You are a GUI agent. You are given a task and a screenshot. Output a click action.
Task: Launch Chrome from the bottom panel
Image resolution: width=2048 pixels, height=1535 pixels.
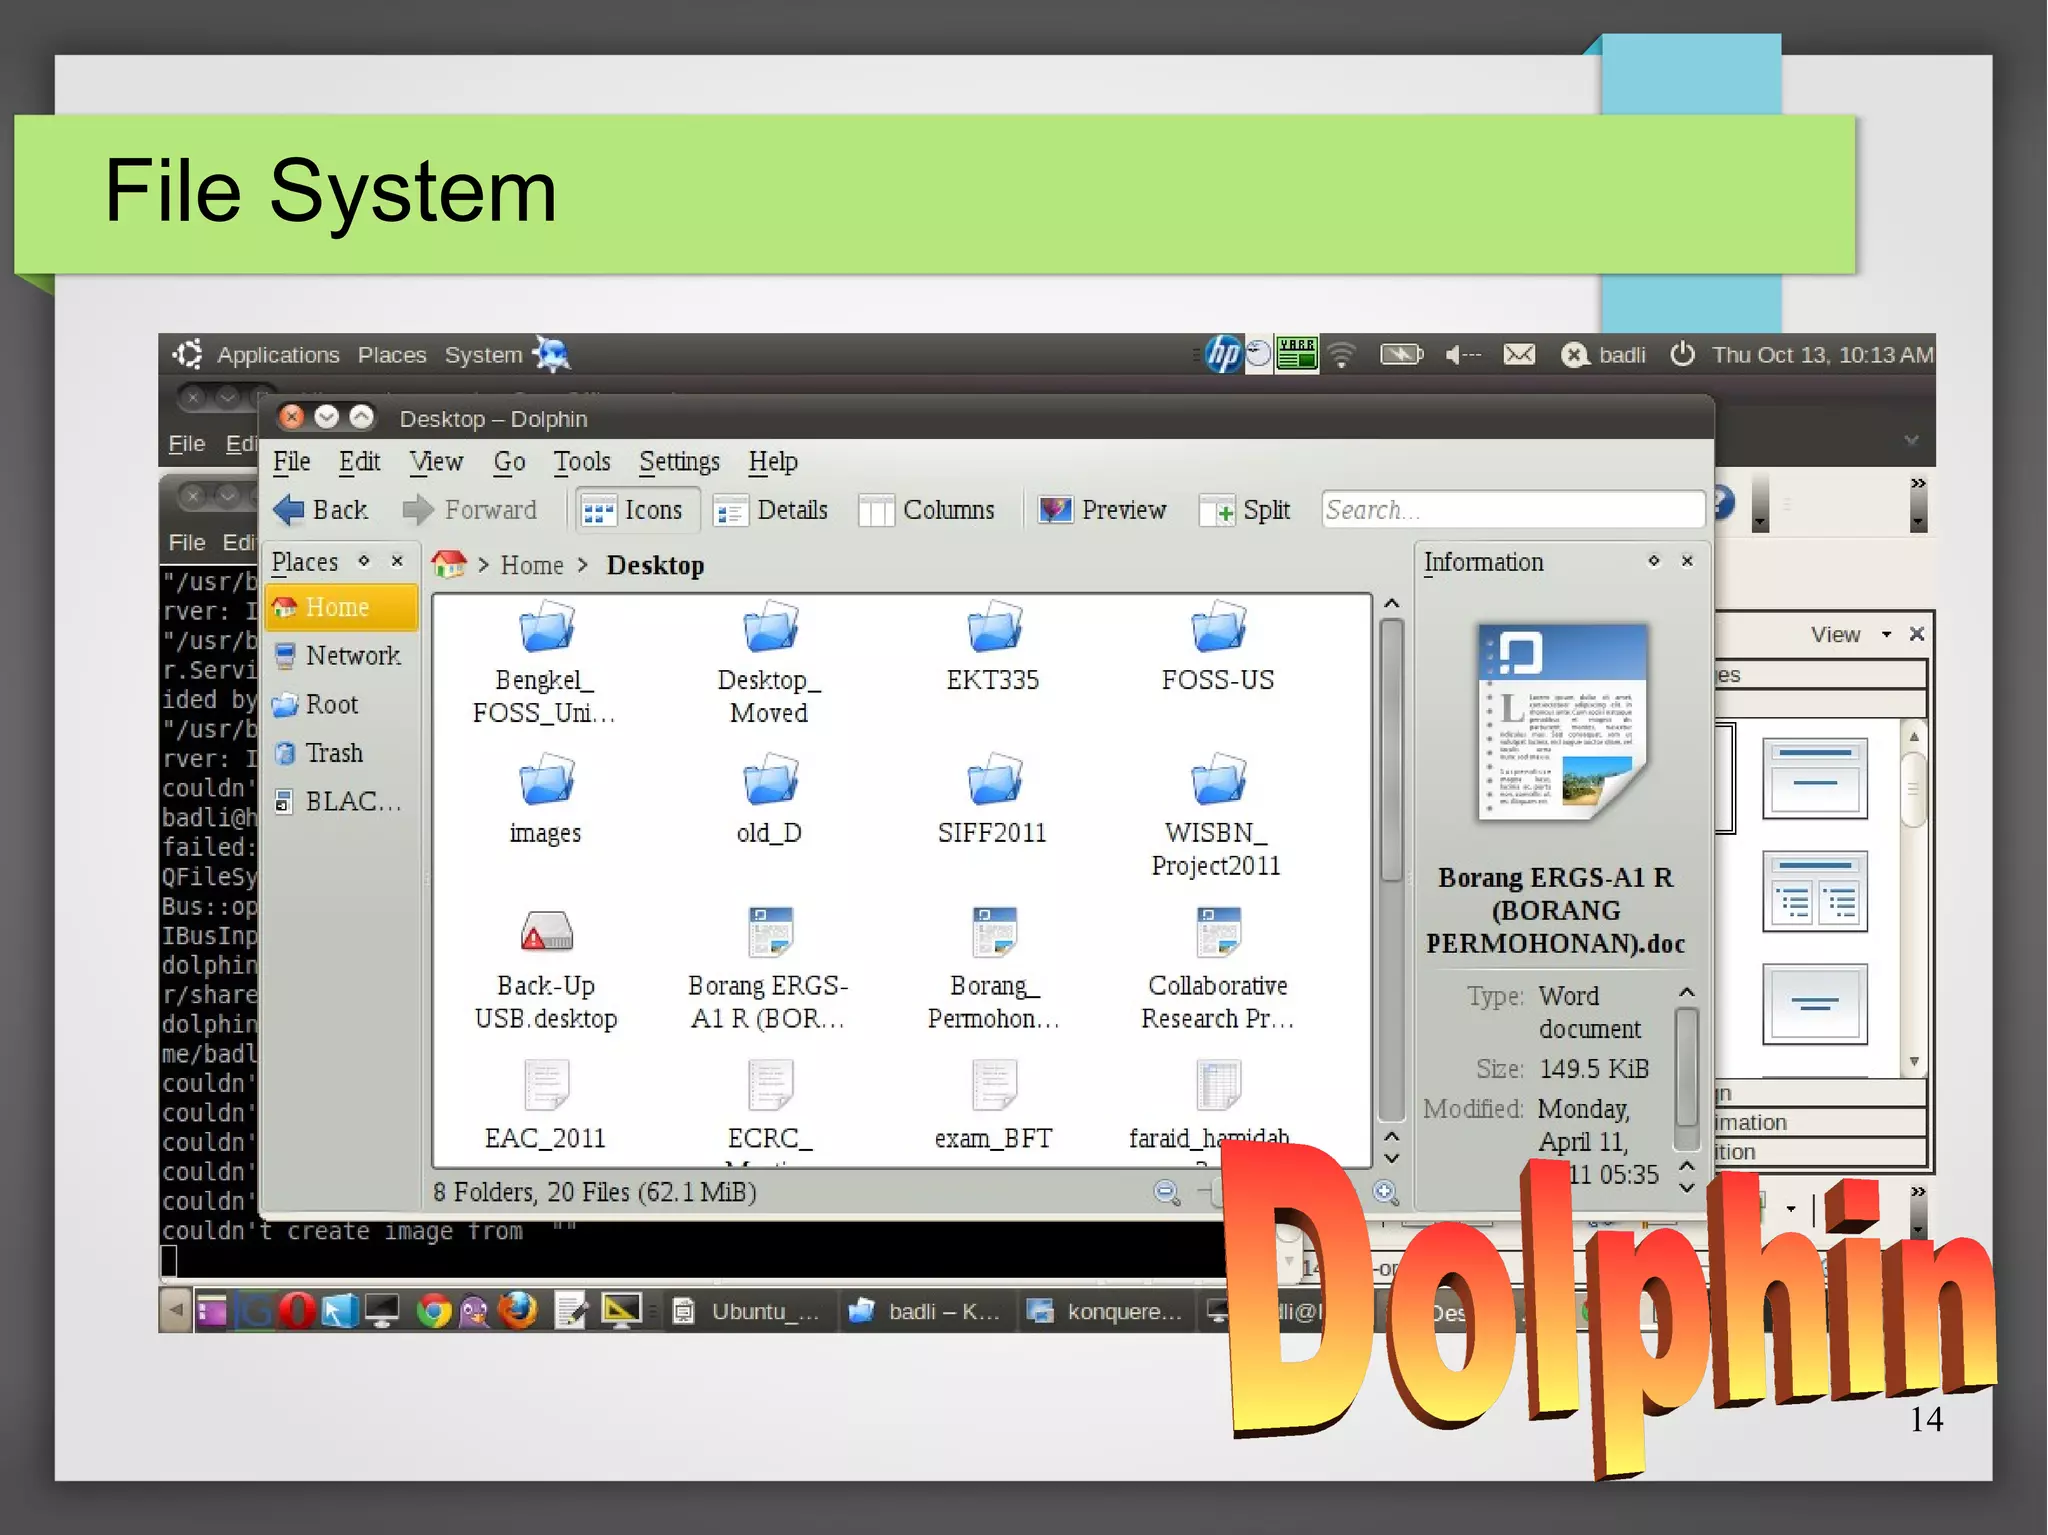(433, 1311)
